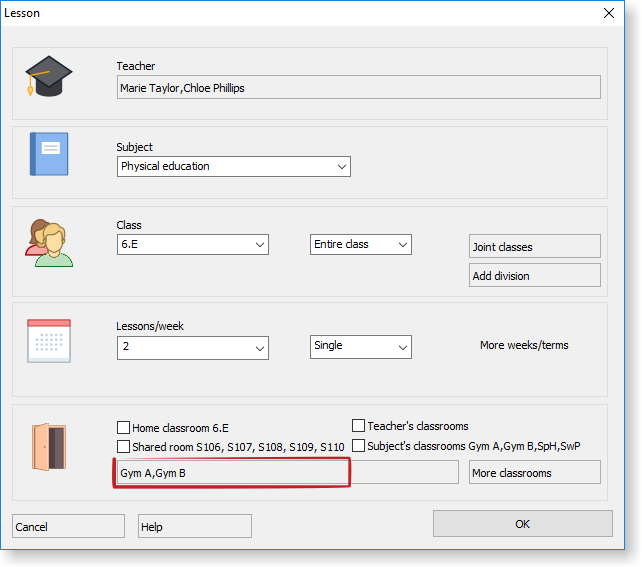Click the More weeks/terms link
This screenshot has width=642, height=567.
(x=524, y=346)
